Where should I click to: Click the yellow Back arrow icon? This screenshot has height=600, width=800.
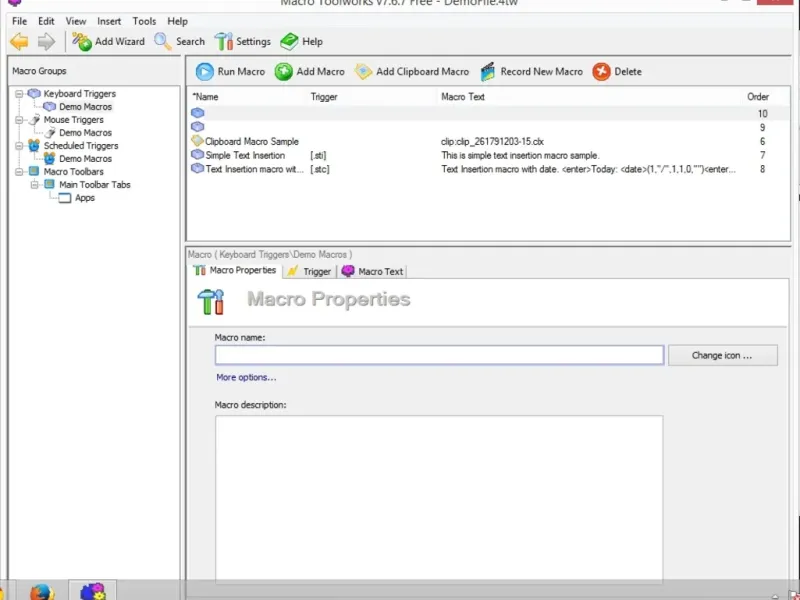coord(19,41)
